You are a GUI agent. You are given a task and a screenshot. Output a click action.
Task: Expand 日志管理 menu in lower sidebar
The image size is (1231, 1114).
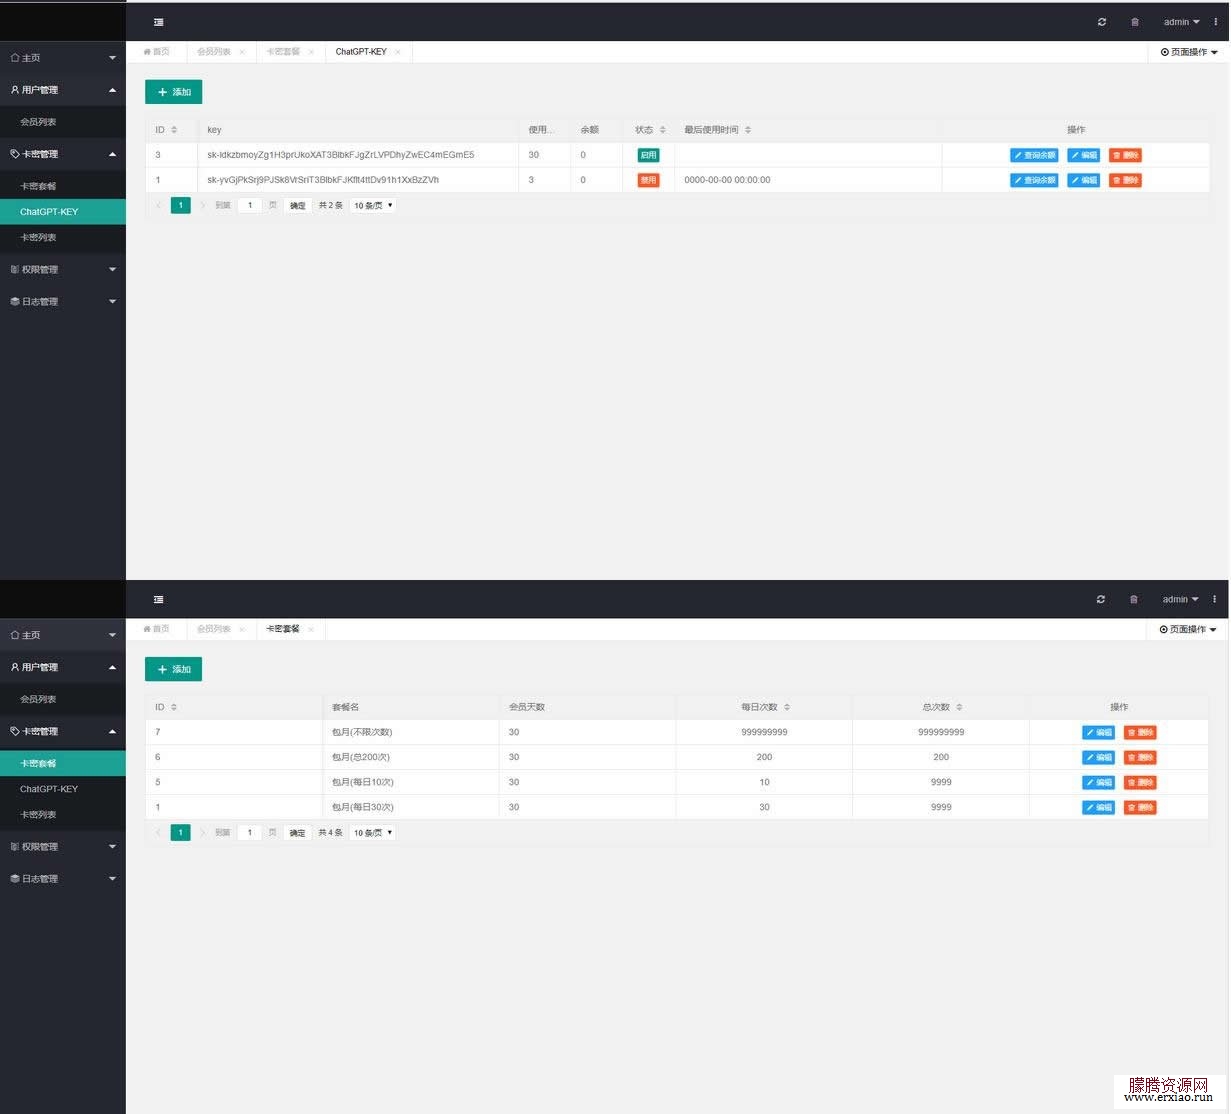click(x=63, y=878)
